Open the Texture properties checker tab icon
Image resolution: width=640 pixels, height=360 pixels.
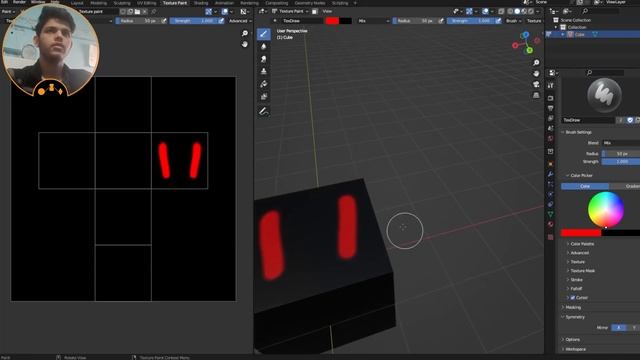tap(551, 237)
